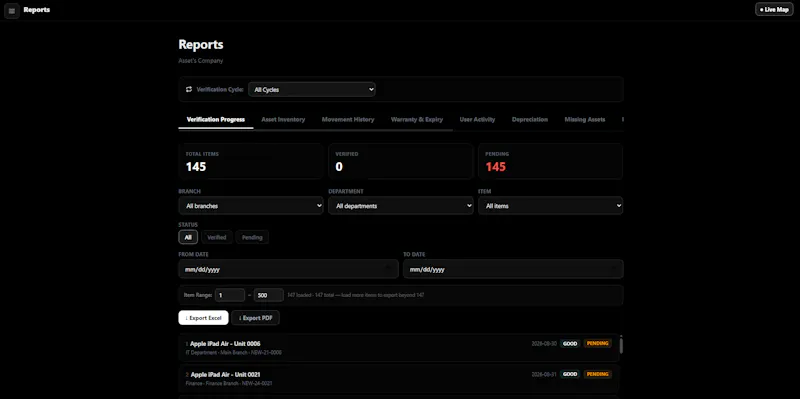Click the large Reports page heading
The image size is (800, 399).
click(201, 44)
